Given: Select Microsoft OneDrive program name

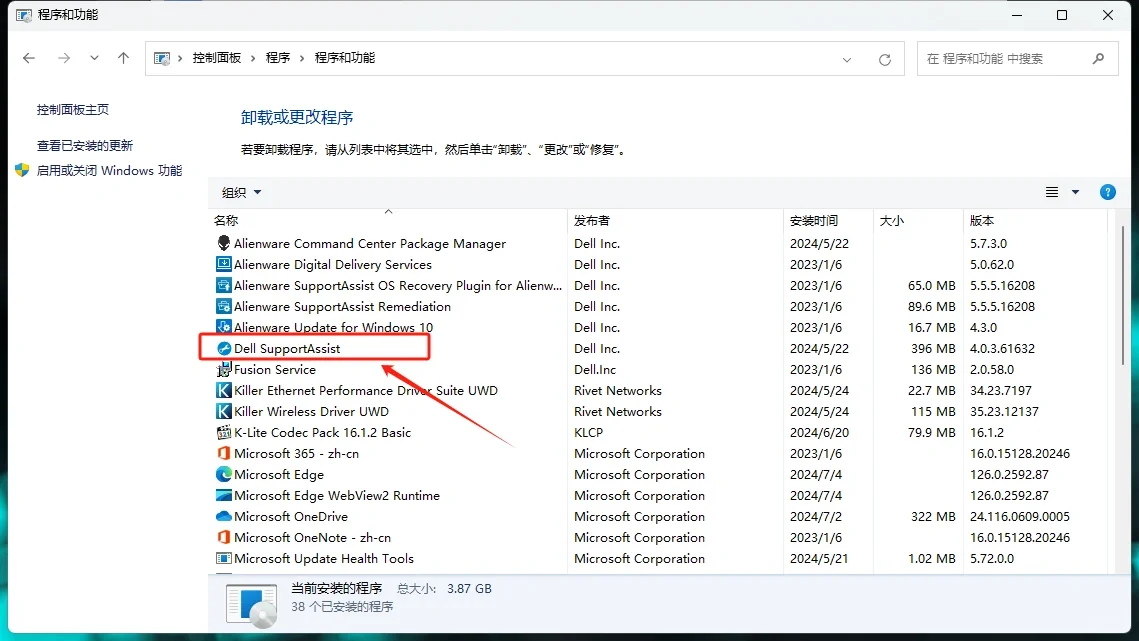Looking at the screenshot, I should 291,517.
